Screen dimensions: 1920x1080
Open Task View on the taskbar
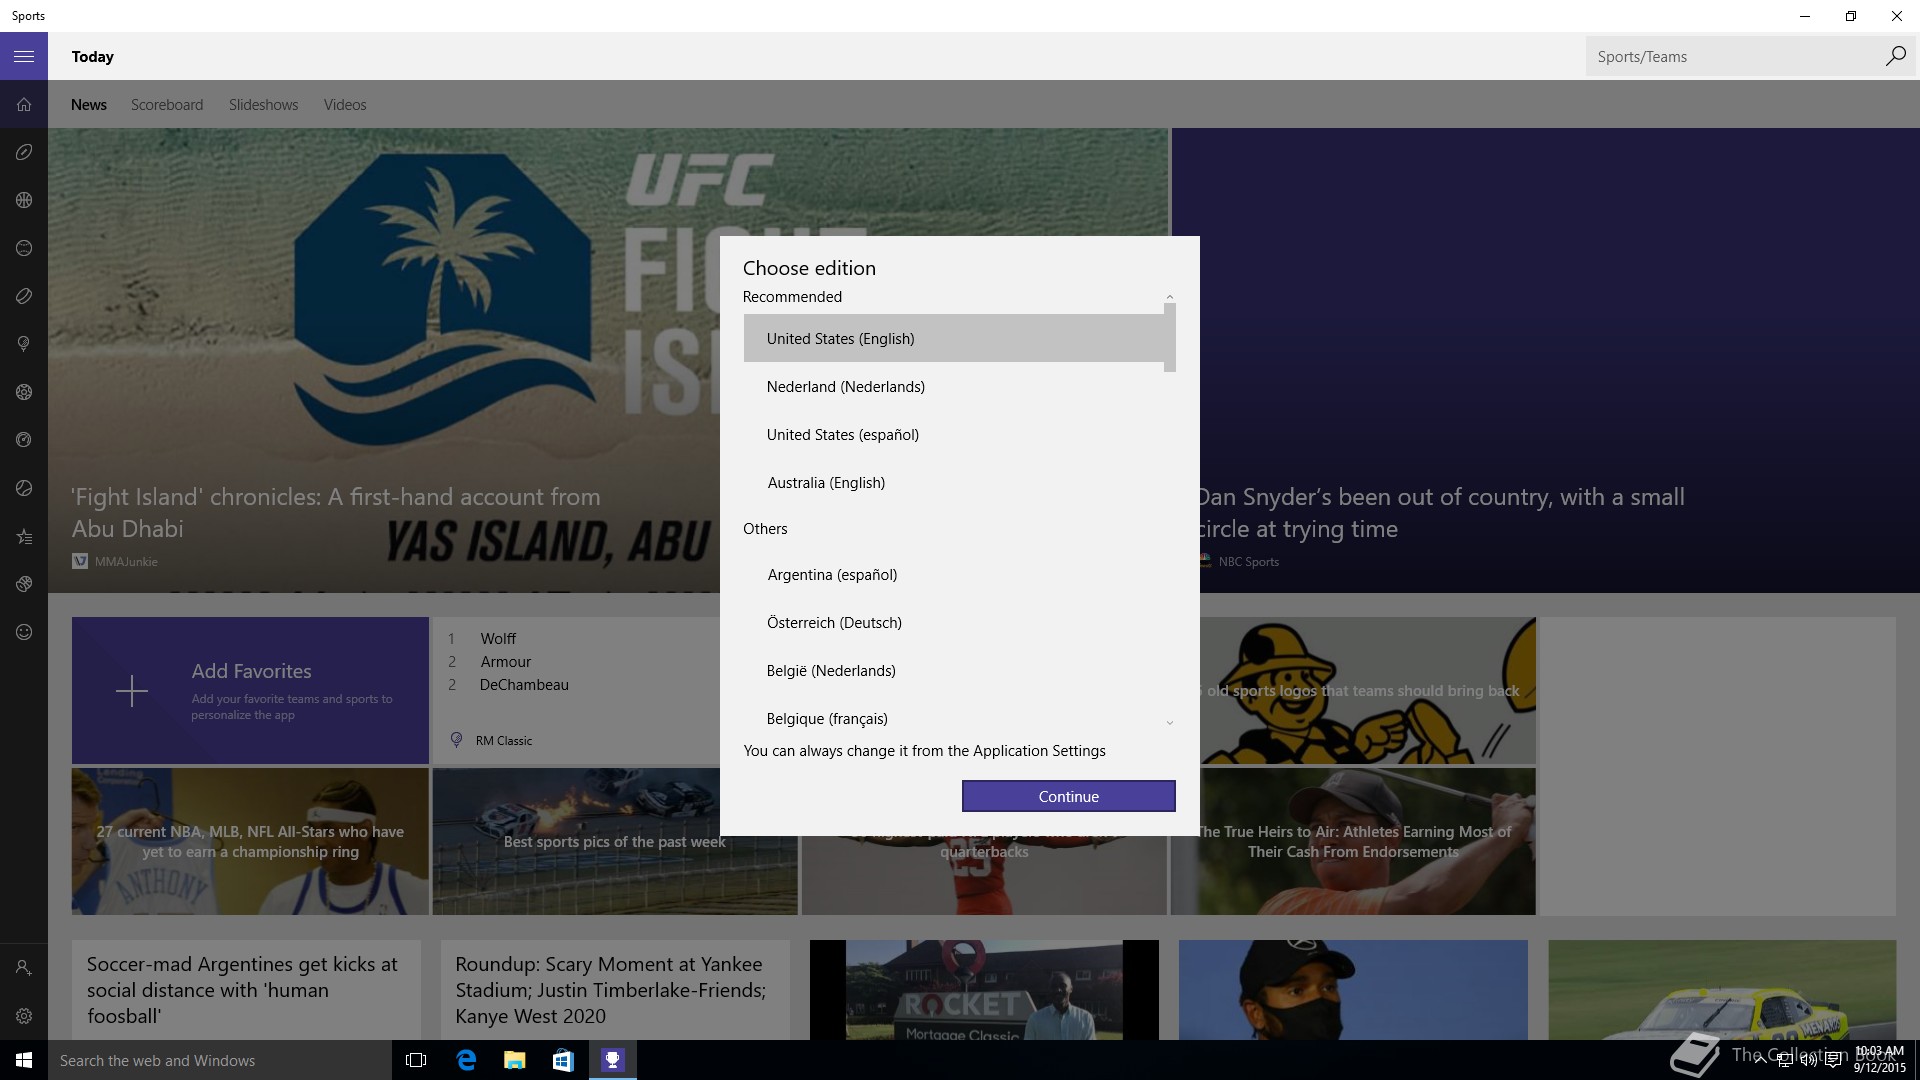pos(416,1060)
